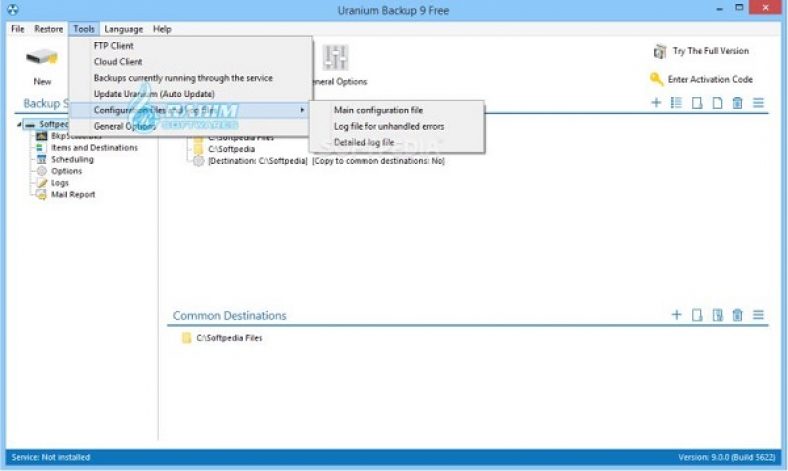Select Items and Destinations tree item
Screen dimensions: 788x471
(x=94, y=148)
